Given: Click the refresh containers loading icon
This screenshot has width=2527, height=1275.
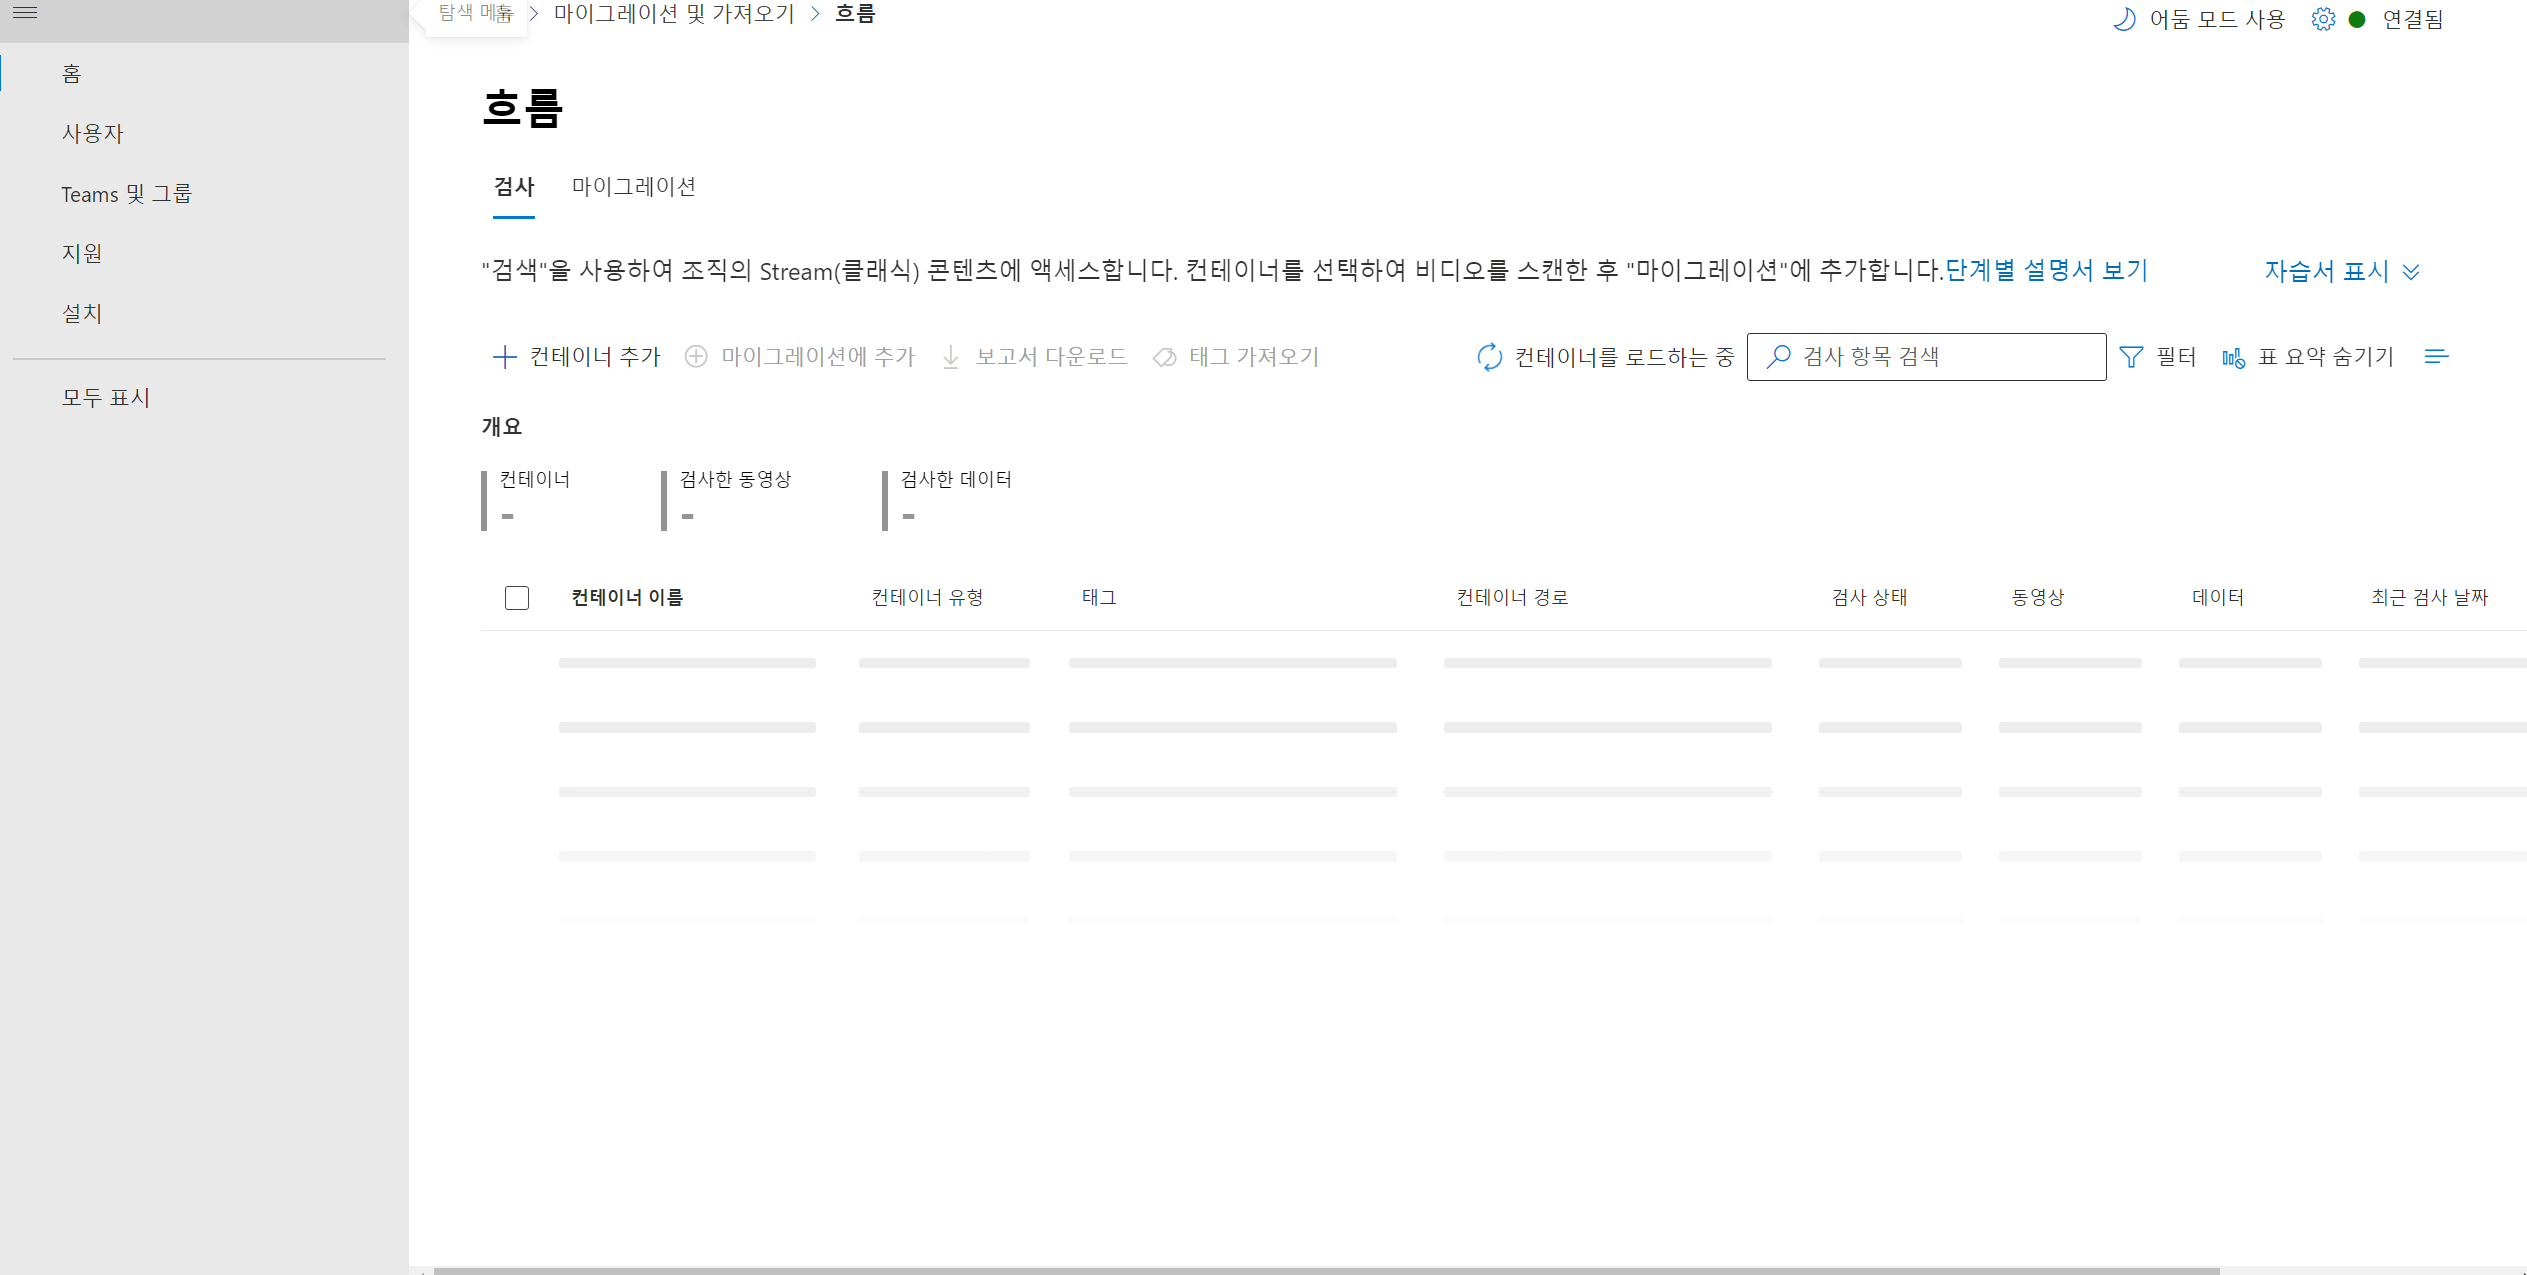Looking at the screenshot, I should coord(1489,357).
